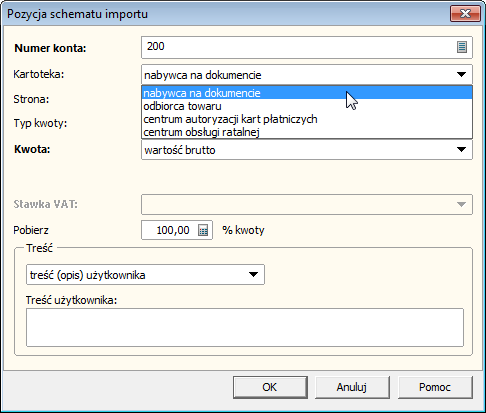Close the Pozycja schematu importu dialog

pos(465,14)
